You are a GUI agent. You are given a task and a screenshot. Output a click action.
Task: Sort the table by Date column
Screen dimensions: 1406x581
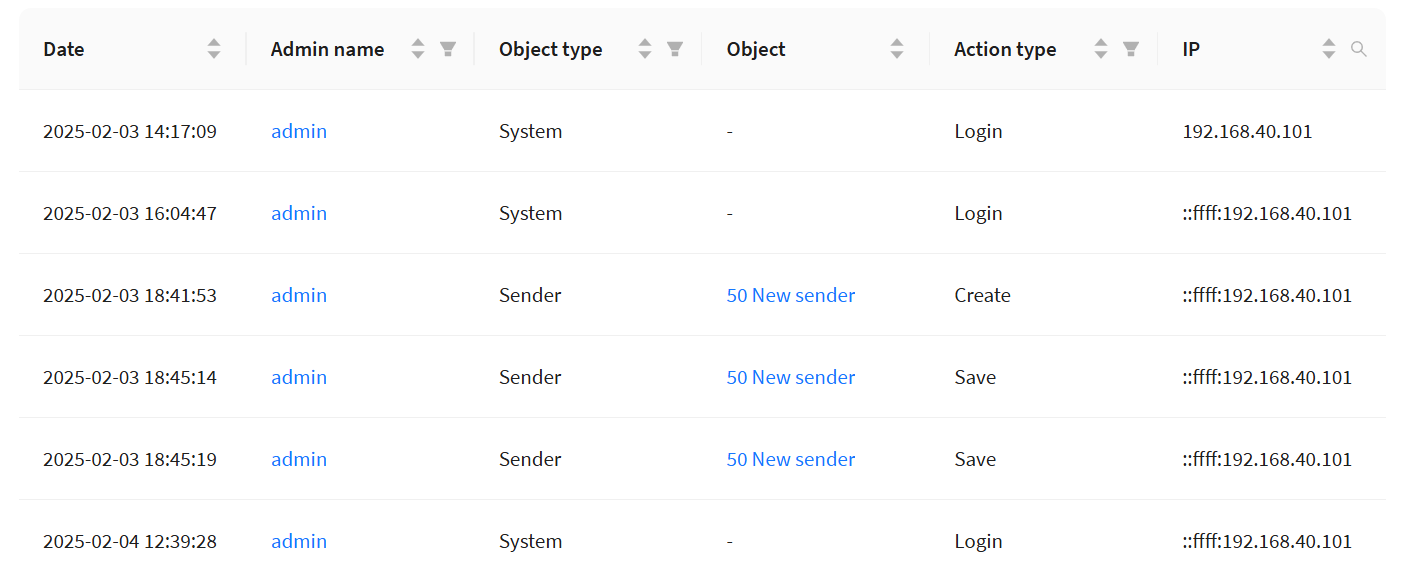click(x=214, y=49)
